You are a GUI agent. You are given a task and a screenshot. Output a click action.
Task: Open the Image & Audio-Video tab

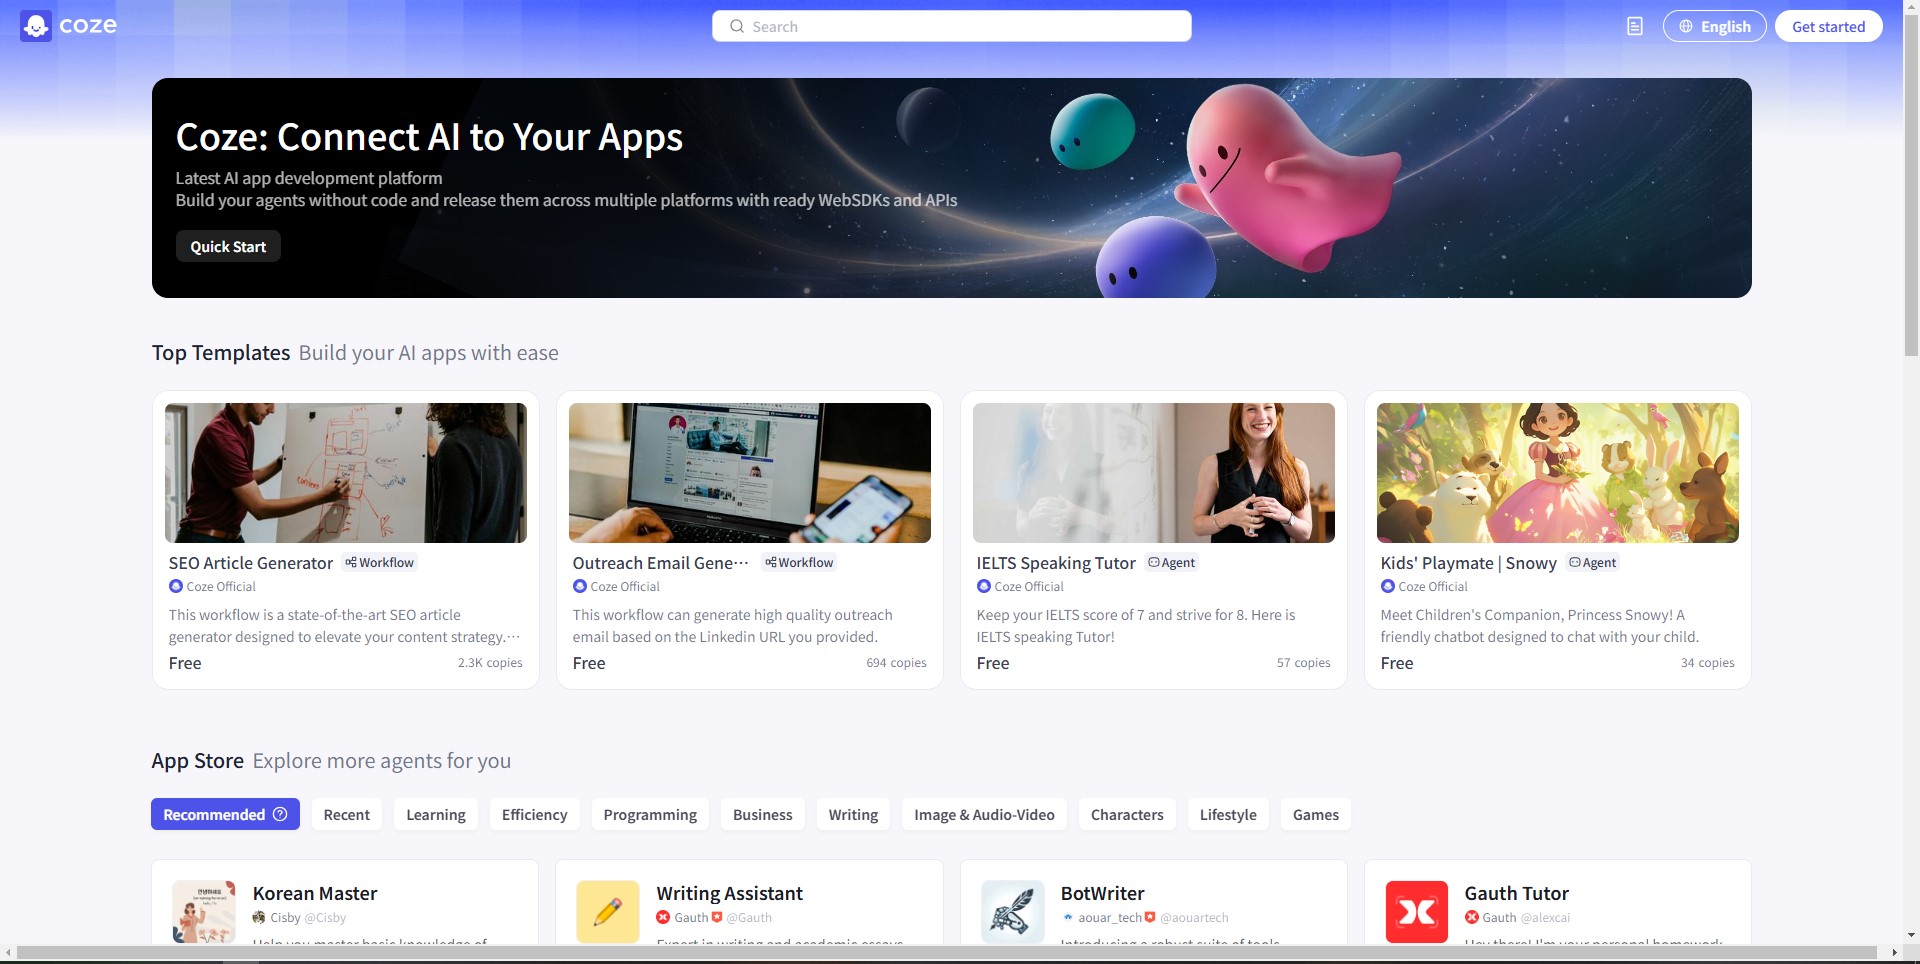point(984,814)
